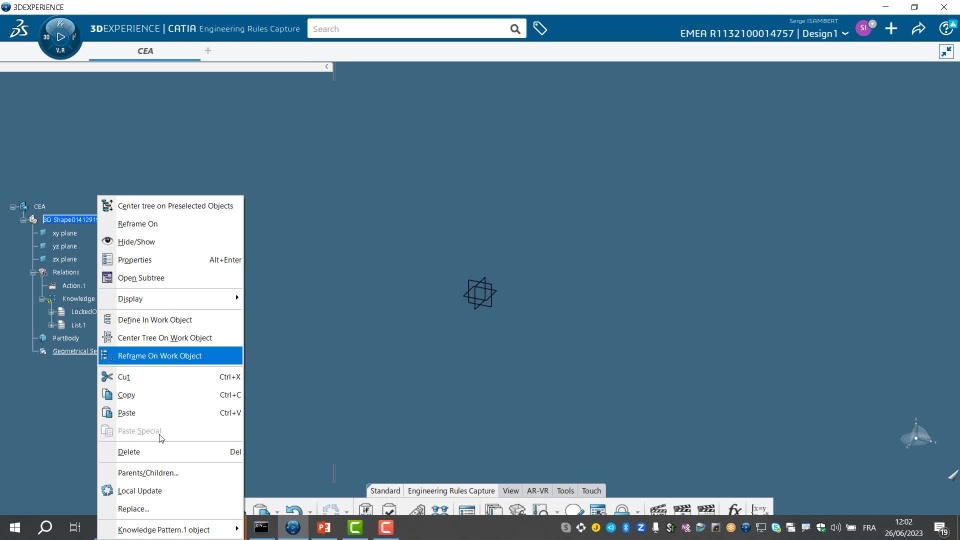The width and height of the screenshot is (960, 540).
Task: Open the 3DS logo menu in header
Action: coord(19,28)
